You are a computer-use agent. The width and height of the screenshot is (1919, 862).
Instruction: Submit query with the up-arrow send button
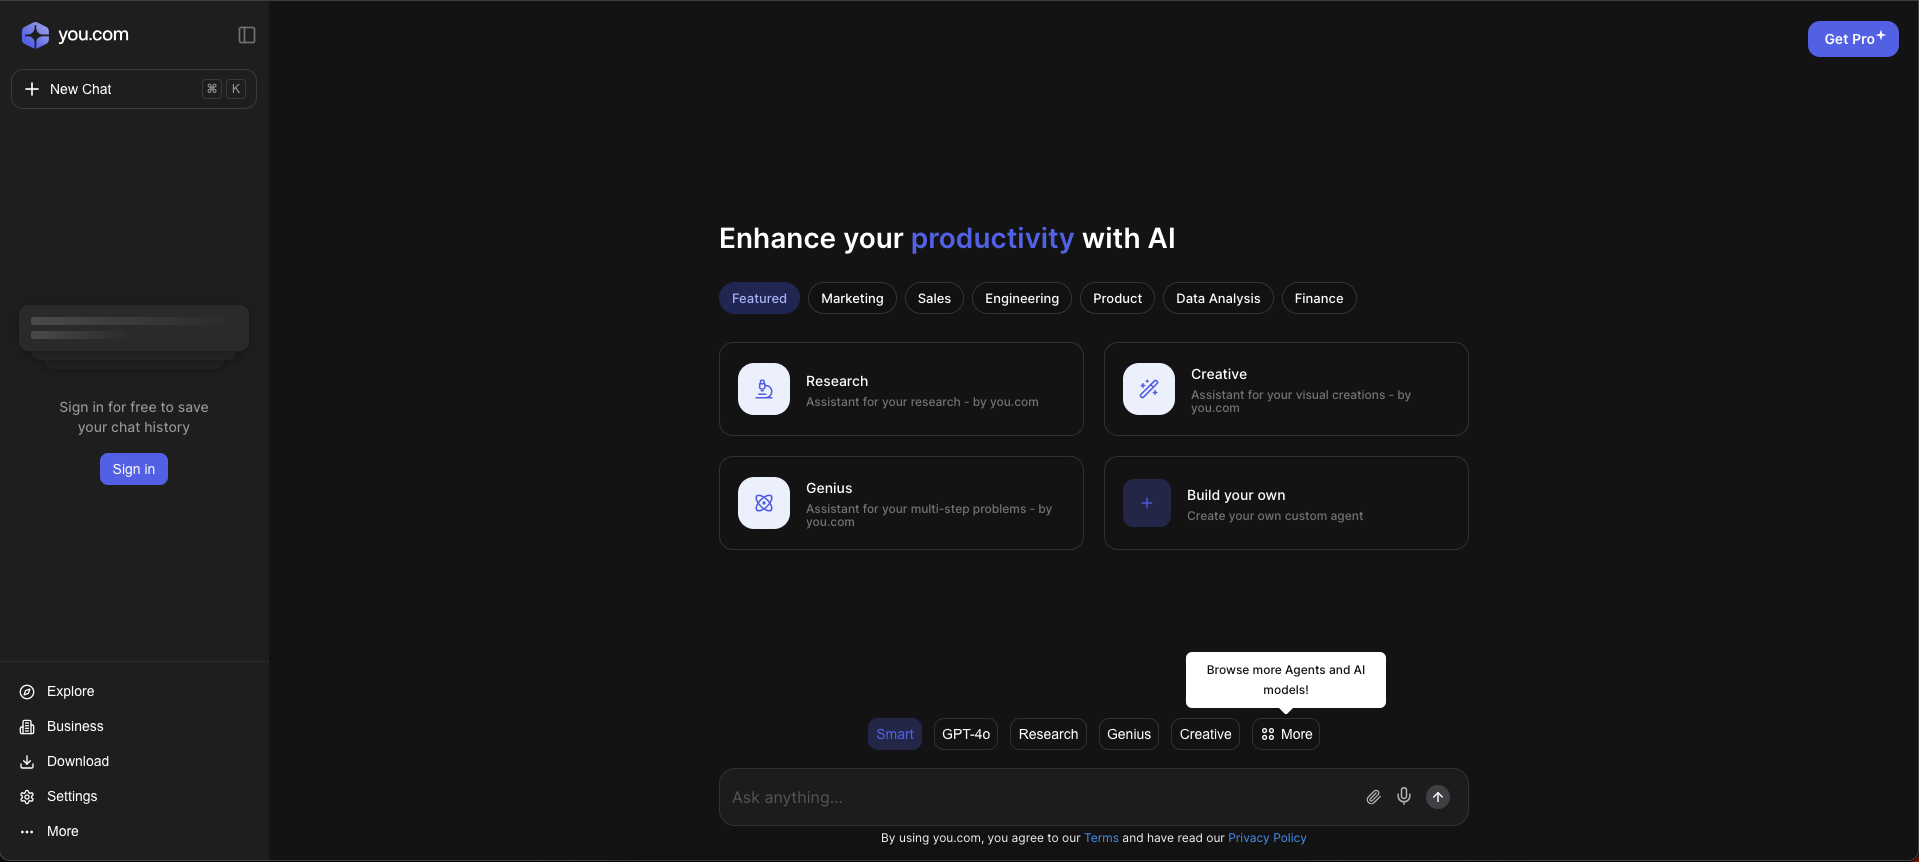click(x=1438, y=797)
